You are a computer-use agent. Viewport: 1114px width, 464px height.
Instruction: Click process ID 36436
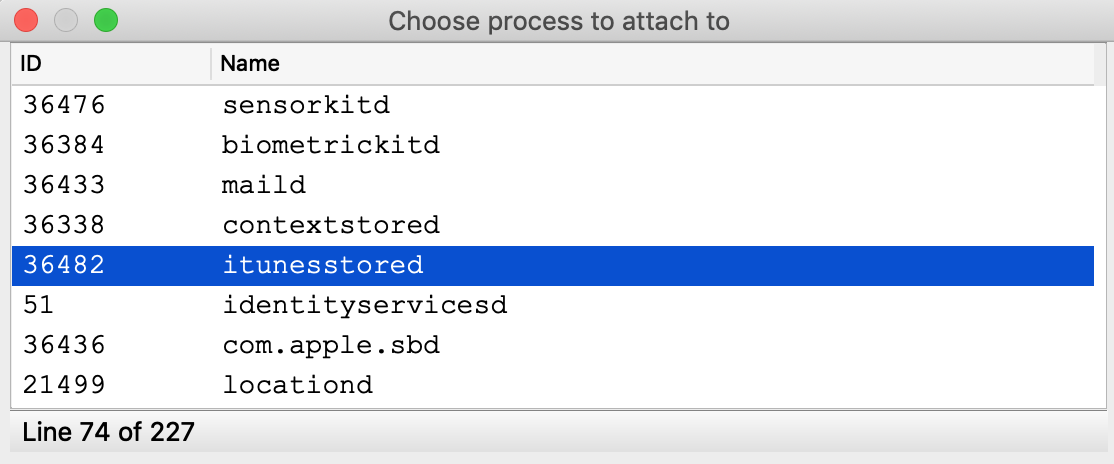click(63, 345)
